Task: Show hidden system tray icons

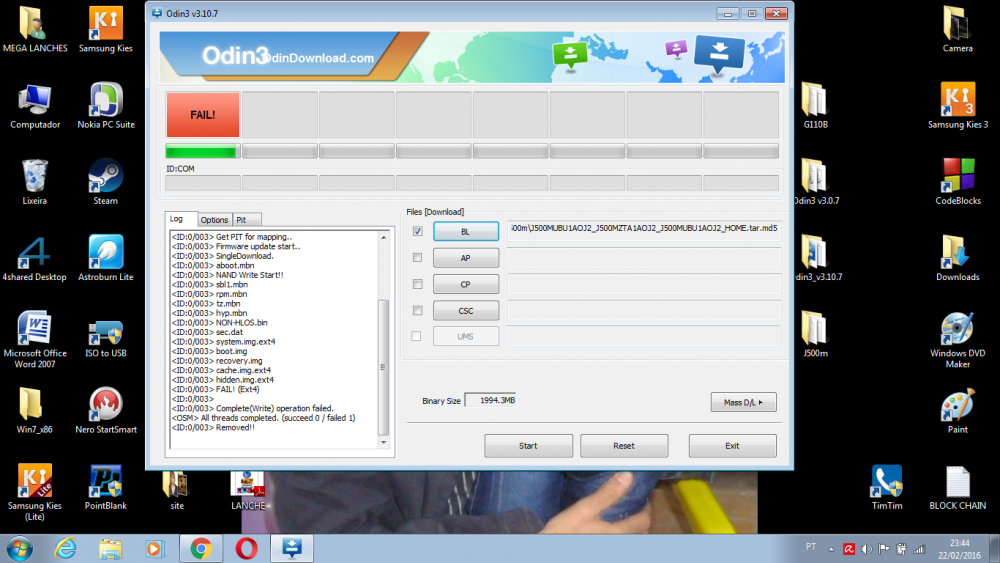Action: 831,549
